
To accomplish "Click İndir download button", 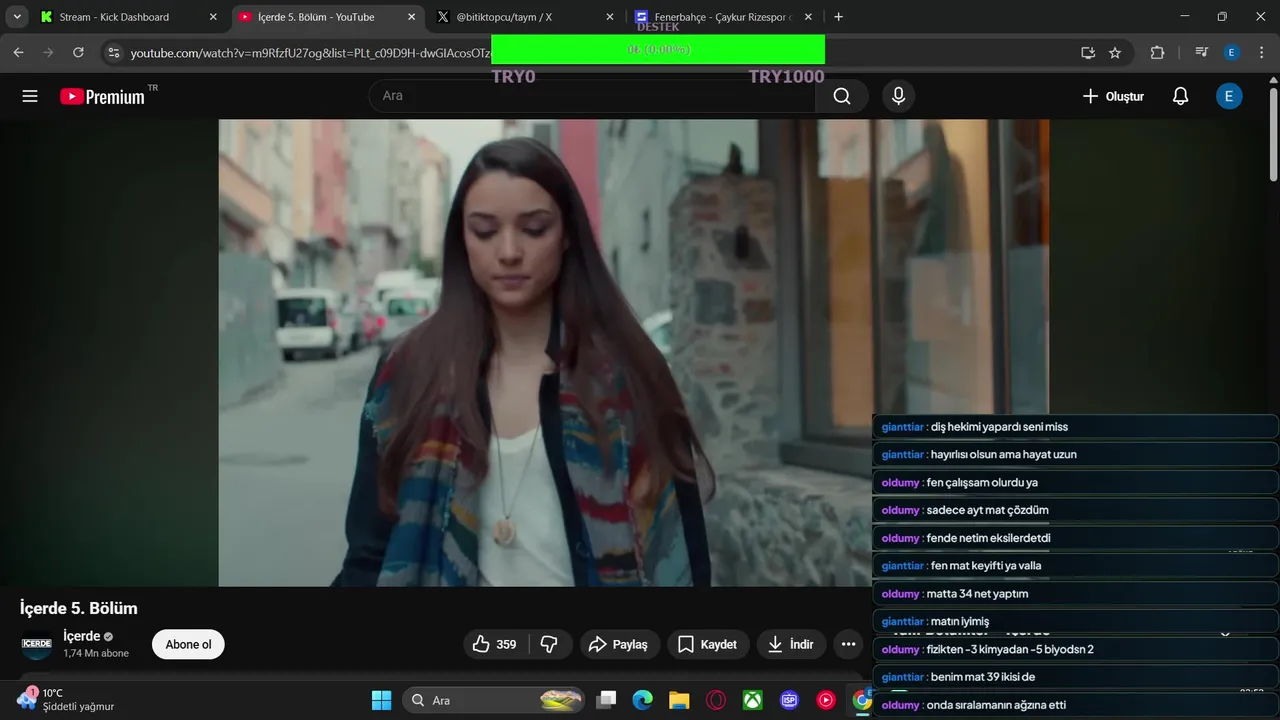I will point(791,645).
